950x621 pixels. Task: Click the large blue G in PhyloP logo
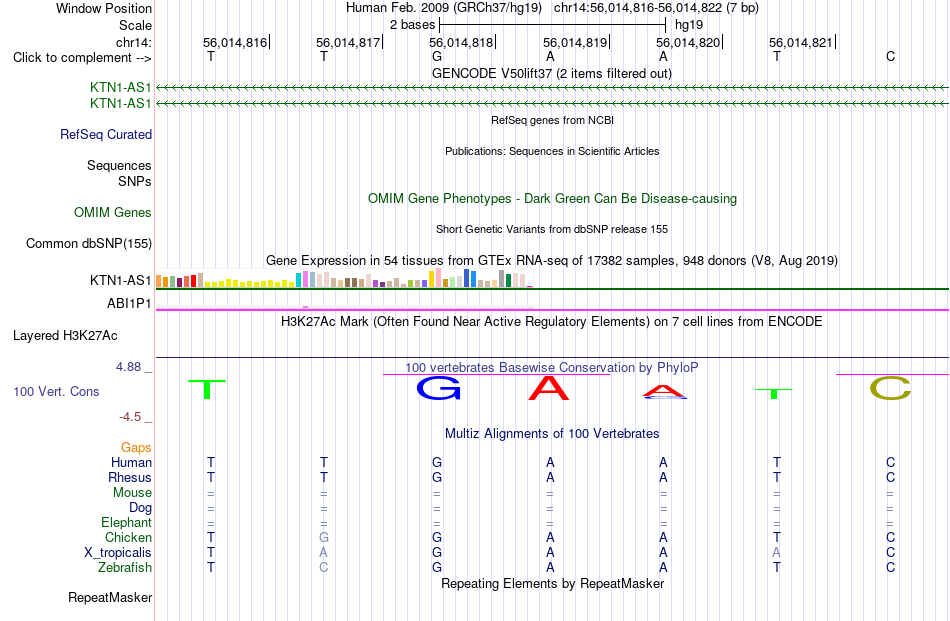[439, 388]
